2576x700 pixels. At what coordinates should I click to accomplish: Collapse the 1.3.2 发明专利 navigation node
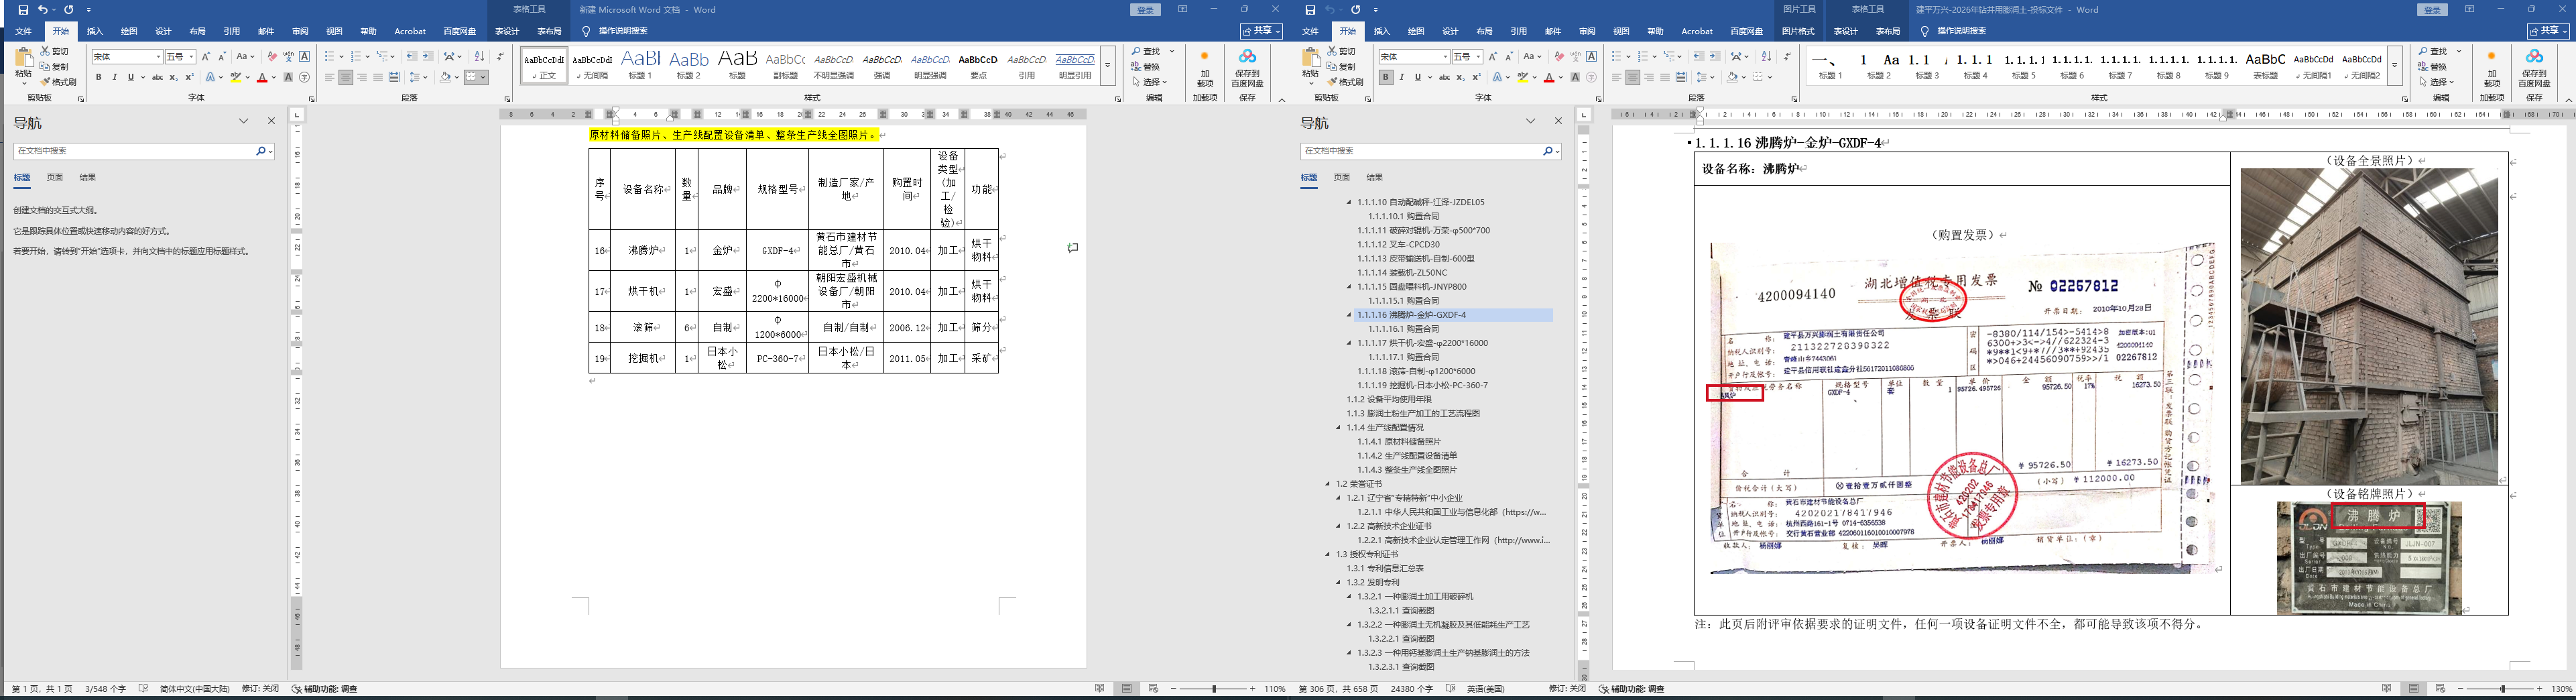pyautogui.click(x=1338, y=582)
